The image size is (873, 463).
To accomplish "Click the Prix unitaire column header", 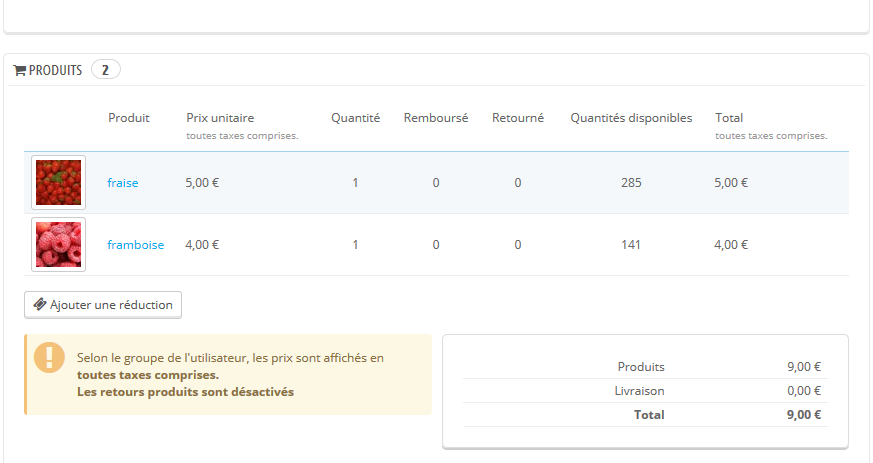I will click(x=220, y=118).
